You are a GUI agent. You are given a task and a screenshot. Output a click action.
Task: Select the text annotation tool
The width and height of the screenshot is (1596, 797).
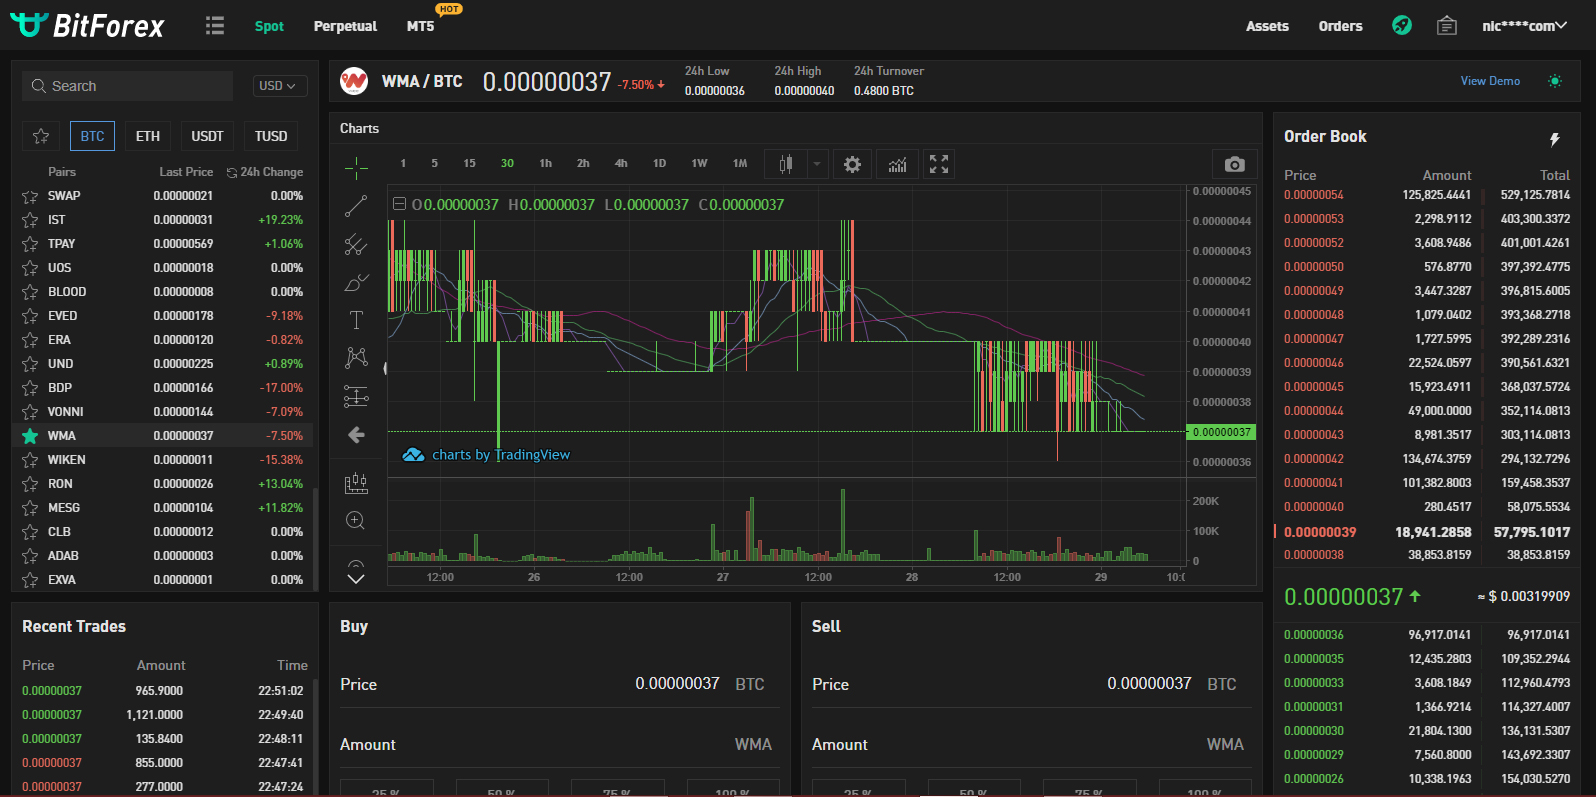(x=356, y=320)
